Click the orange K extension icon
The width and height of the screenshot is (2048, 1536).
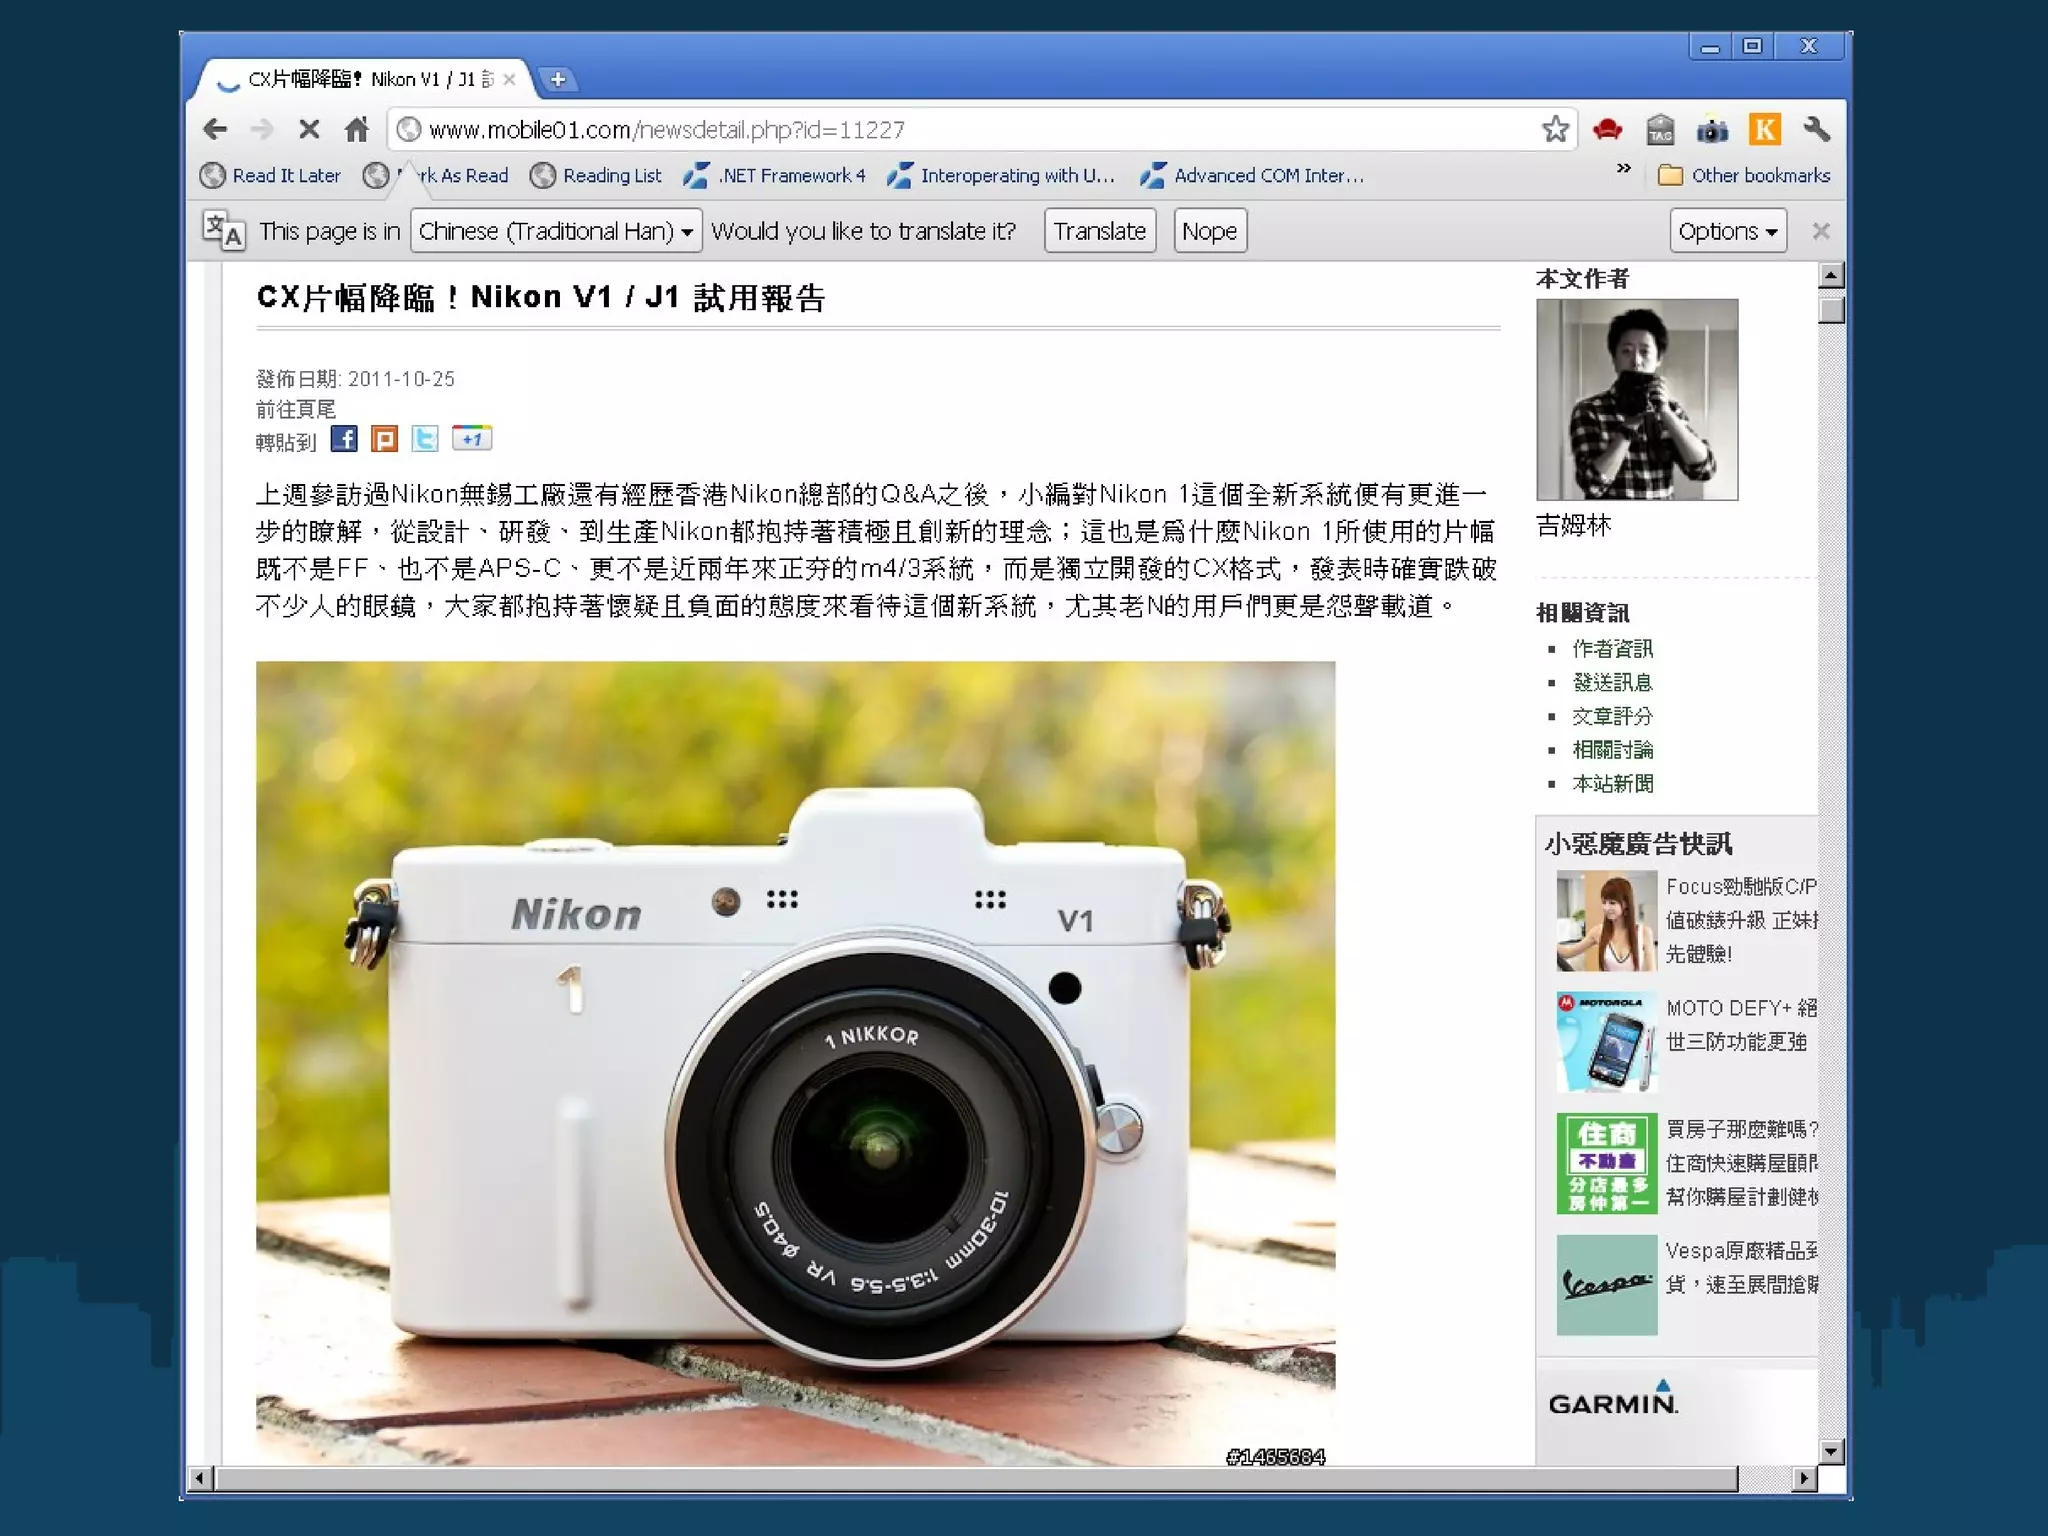(x=1765, y=129)
